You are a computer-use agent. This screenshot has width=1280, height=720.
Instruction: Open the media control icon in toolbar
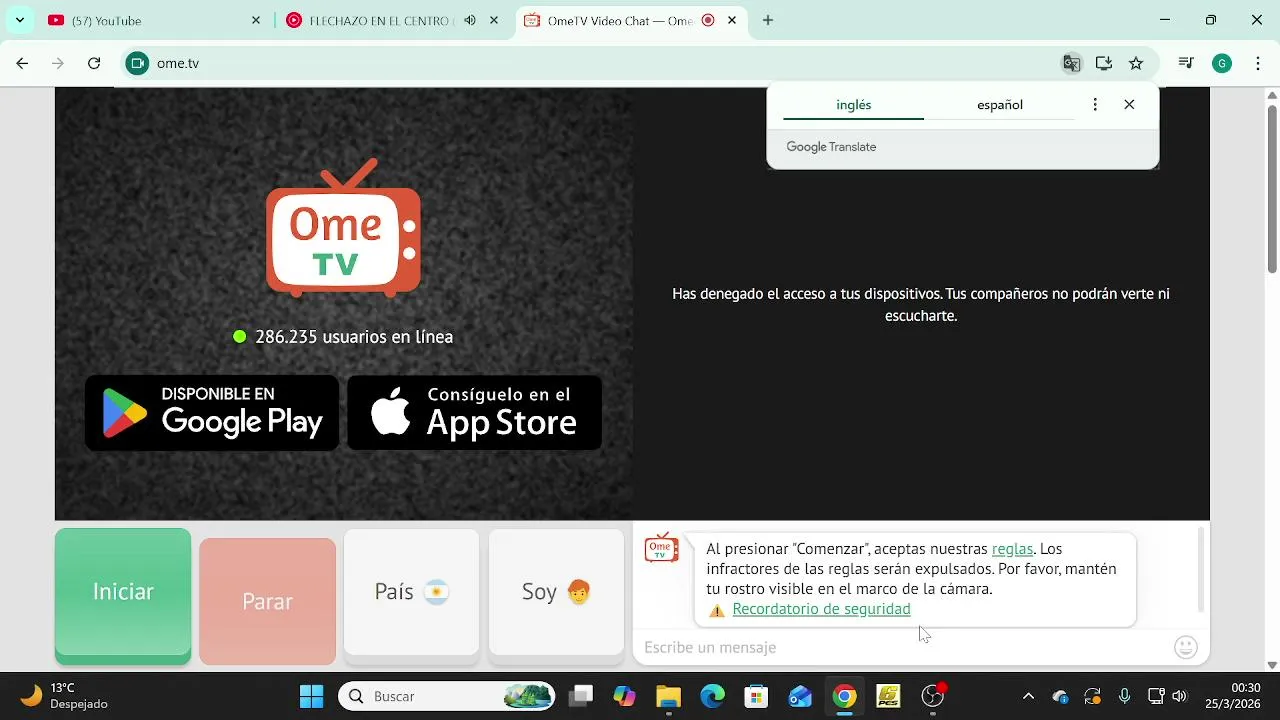[1186, 63]
